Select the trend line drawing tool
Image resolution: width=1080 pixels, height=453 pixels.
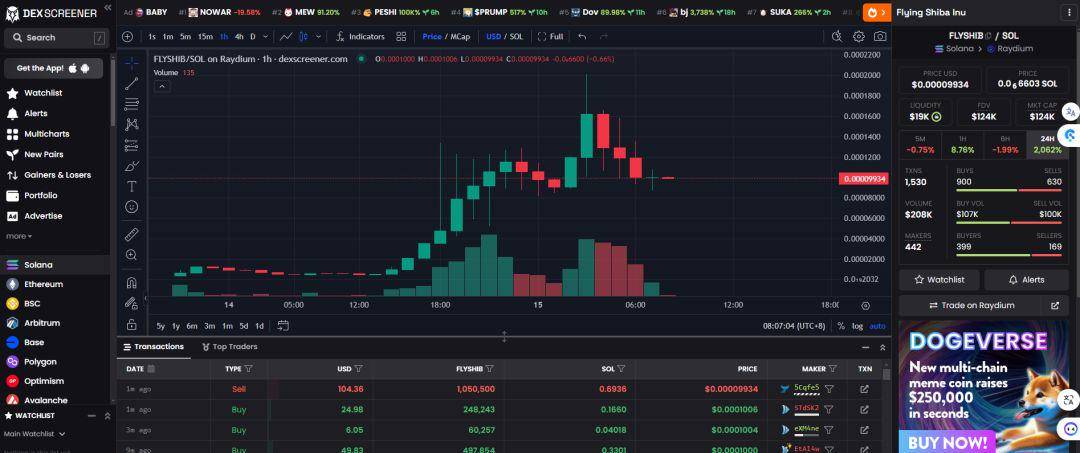coord(132,84)
